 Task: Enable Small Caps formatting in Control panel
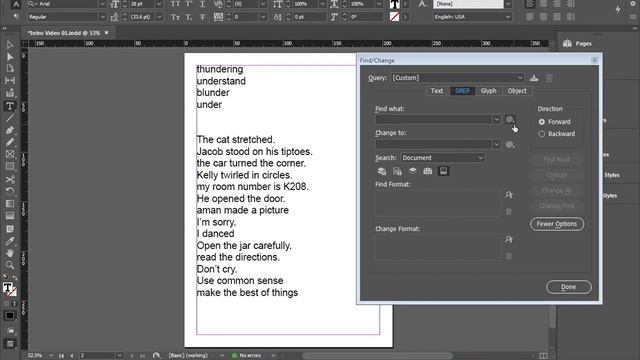(x=175, y=17)
